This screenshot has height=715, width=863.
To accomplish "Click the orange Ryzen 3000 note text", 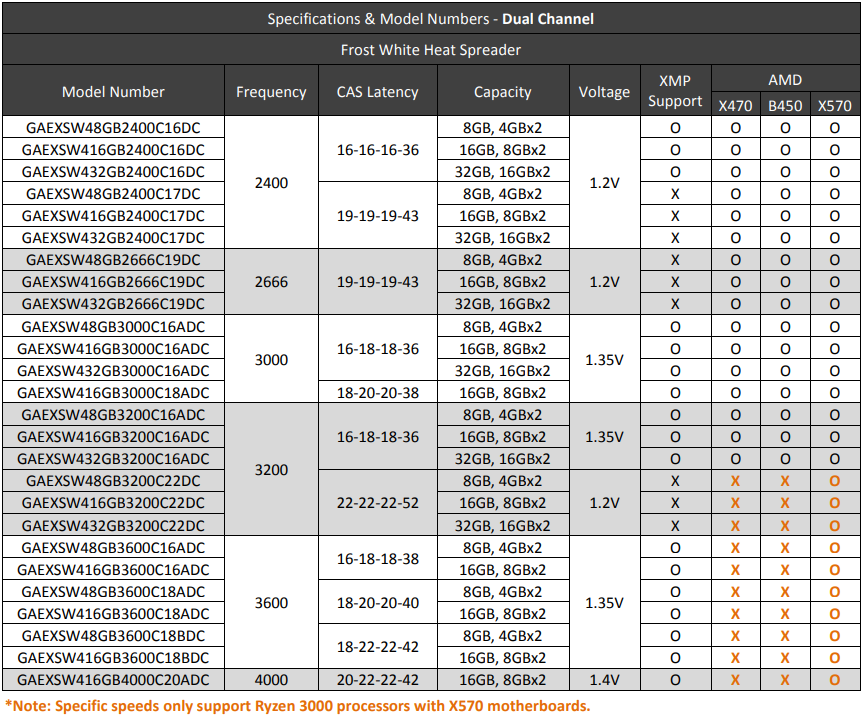I will [297, 706].
